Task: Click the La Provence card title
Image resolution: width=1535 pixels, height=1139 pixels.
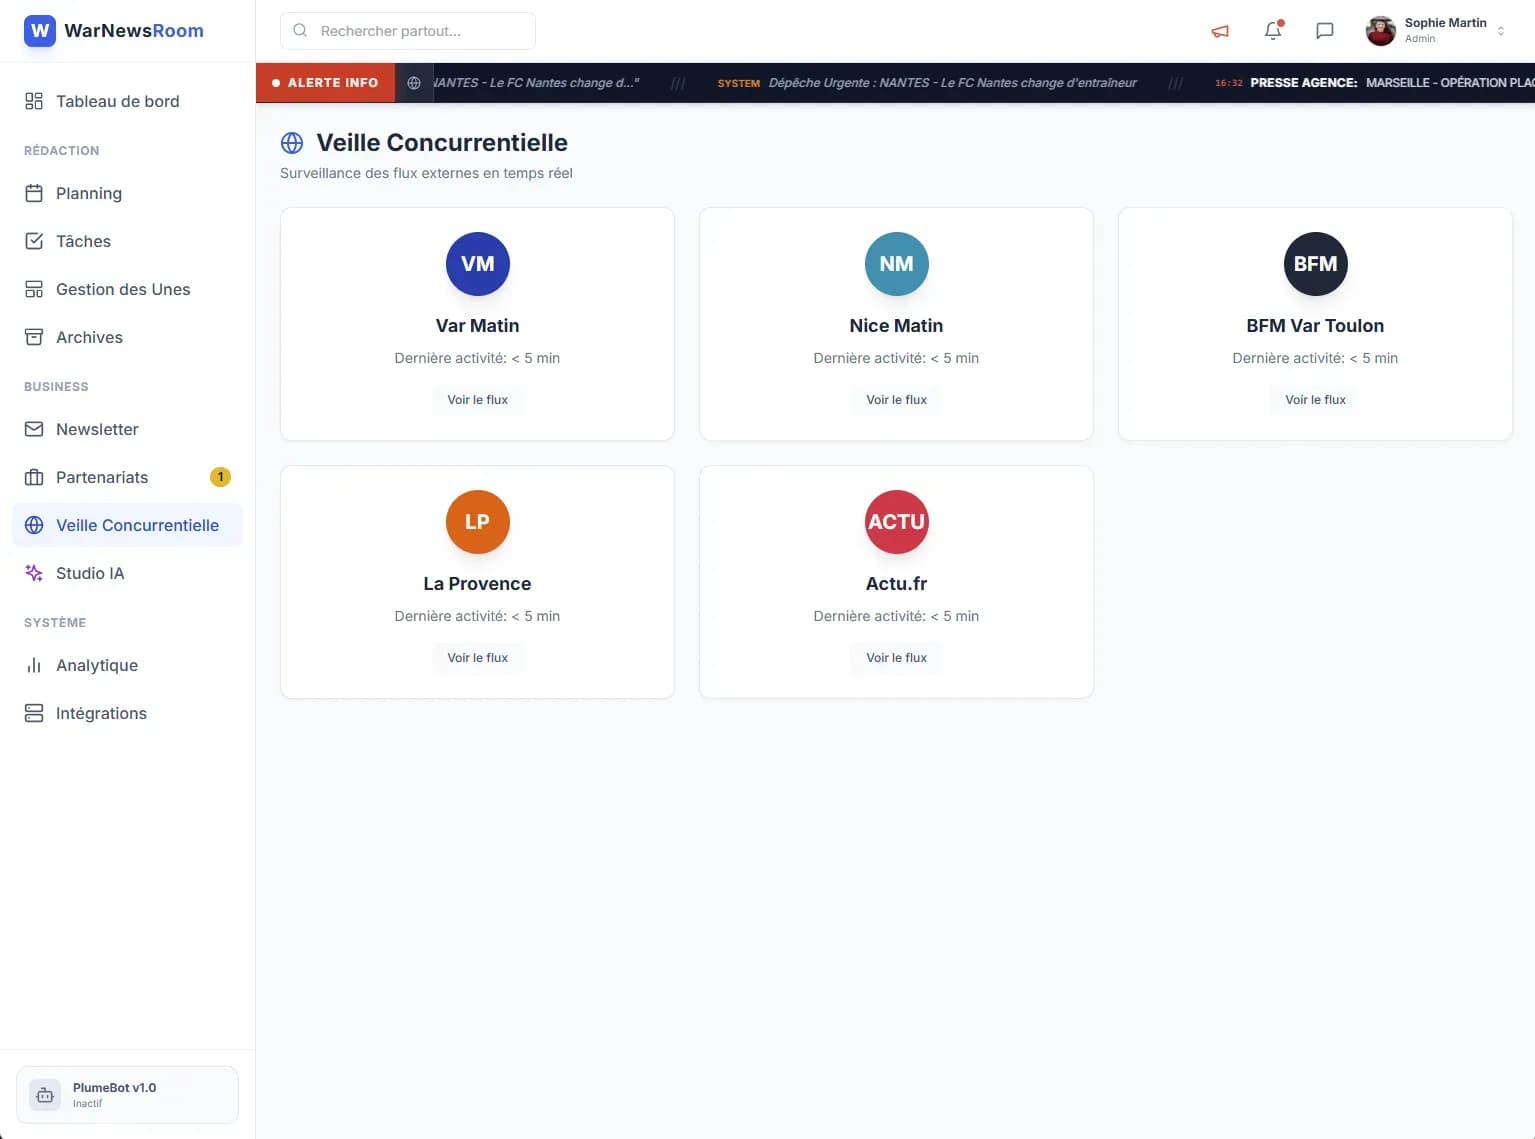Action: click(477, 584)
